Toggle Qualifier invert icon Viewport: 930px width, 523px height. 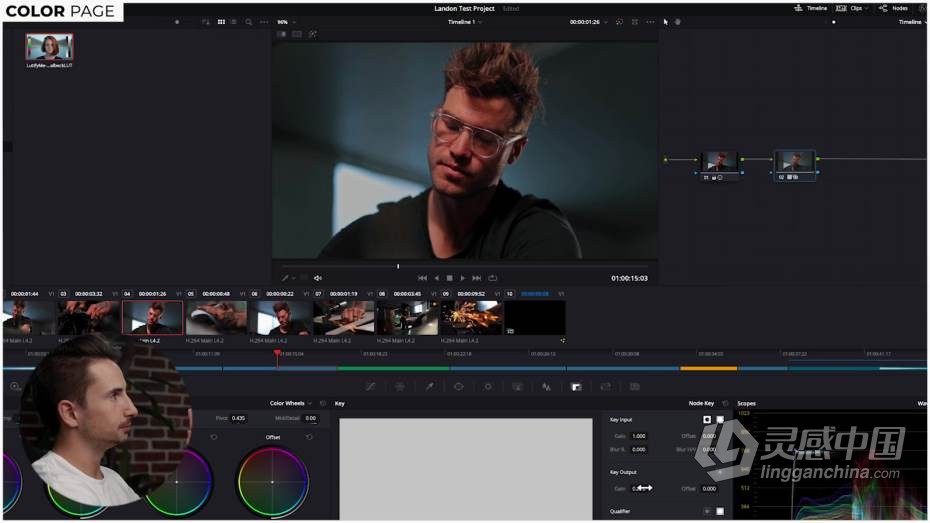coord(707,511)
